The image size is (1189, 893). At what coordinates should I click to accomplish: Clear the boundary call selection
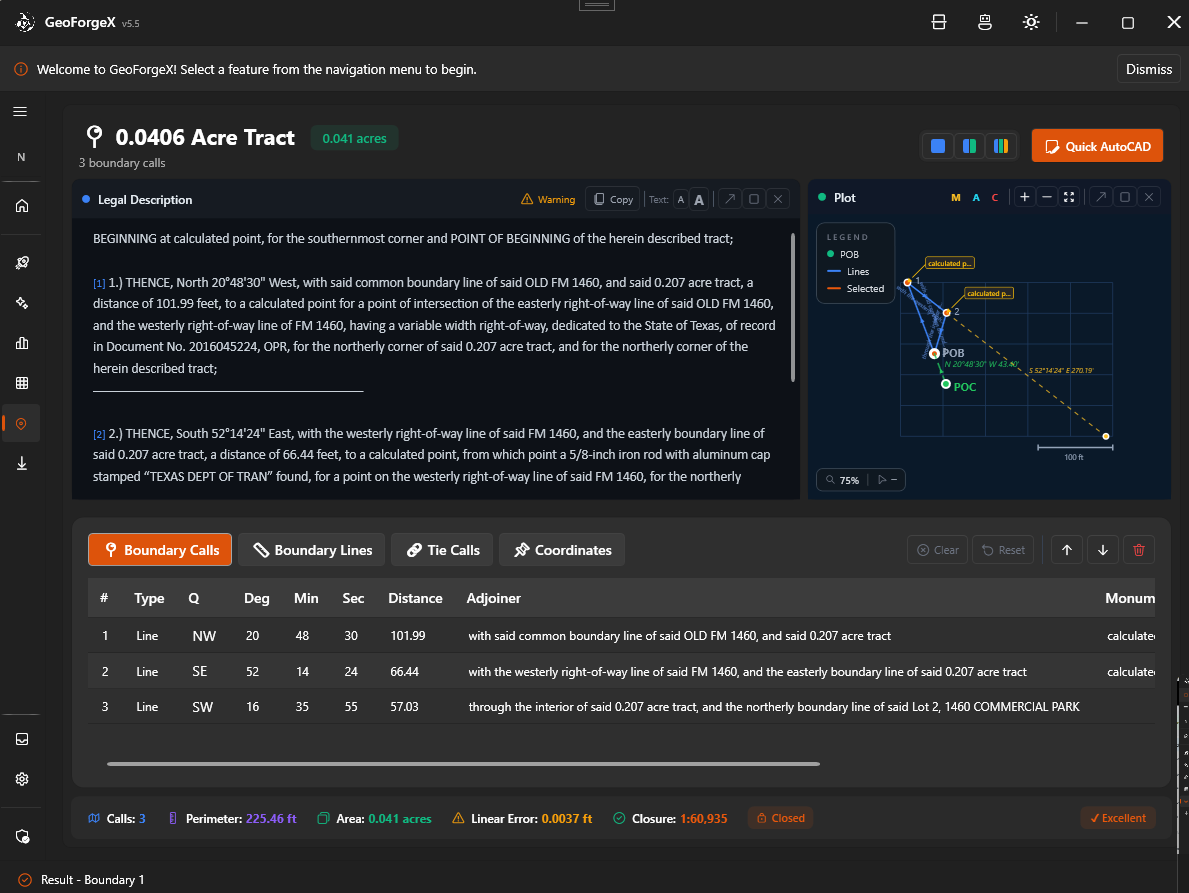click(x=937, y=550)
